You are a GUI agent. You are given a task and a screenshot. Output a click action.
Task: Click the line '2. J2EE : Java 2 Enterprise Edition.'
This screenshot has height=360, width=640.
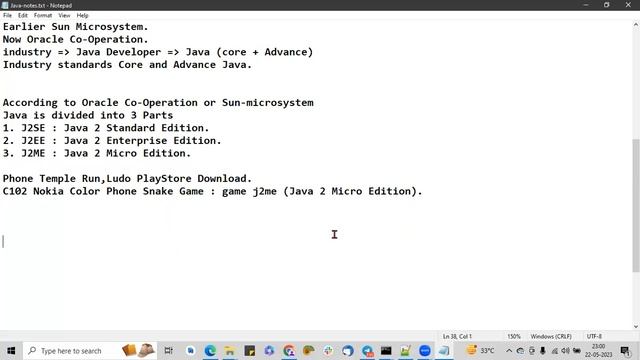[x=112, y=141]
